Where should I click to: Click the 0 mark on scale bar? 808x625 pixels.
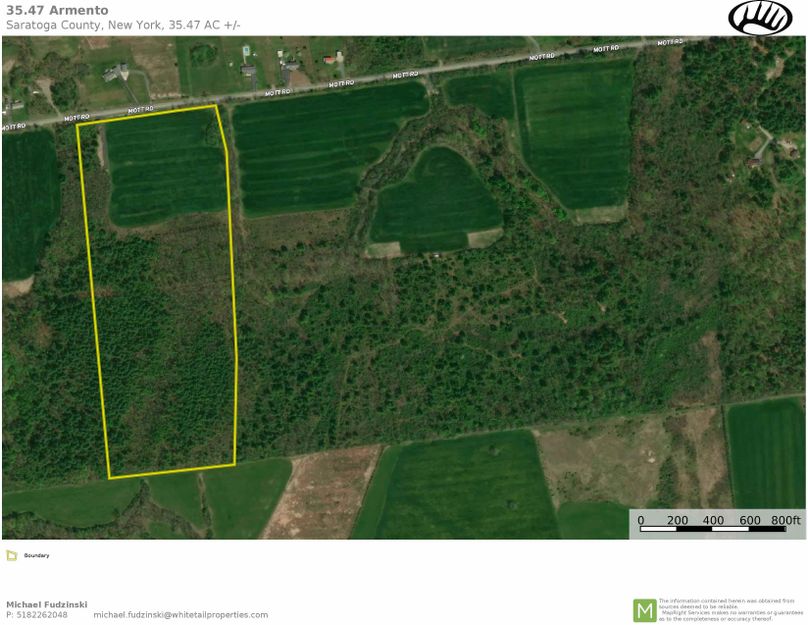tap(641, 520)
